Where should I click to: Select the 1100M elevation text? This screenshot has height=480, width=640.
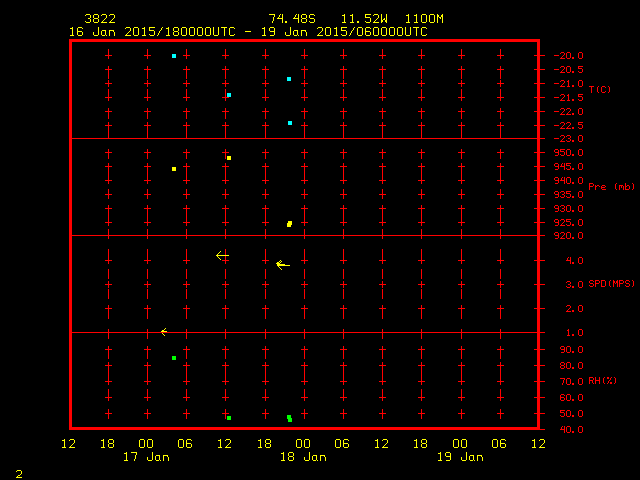coord(424,19)
